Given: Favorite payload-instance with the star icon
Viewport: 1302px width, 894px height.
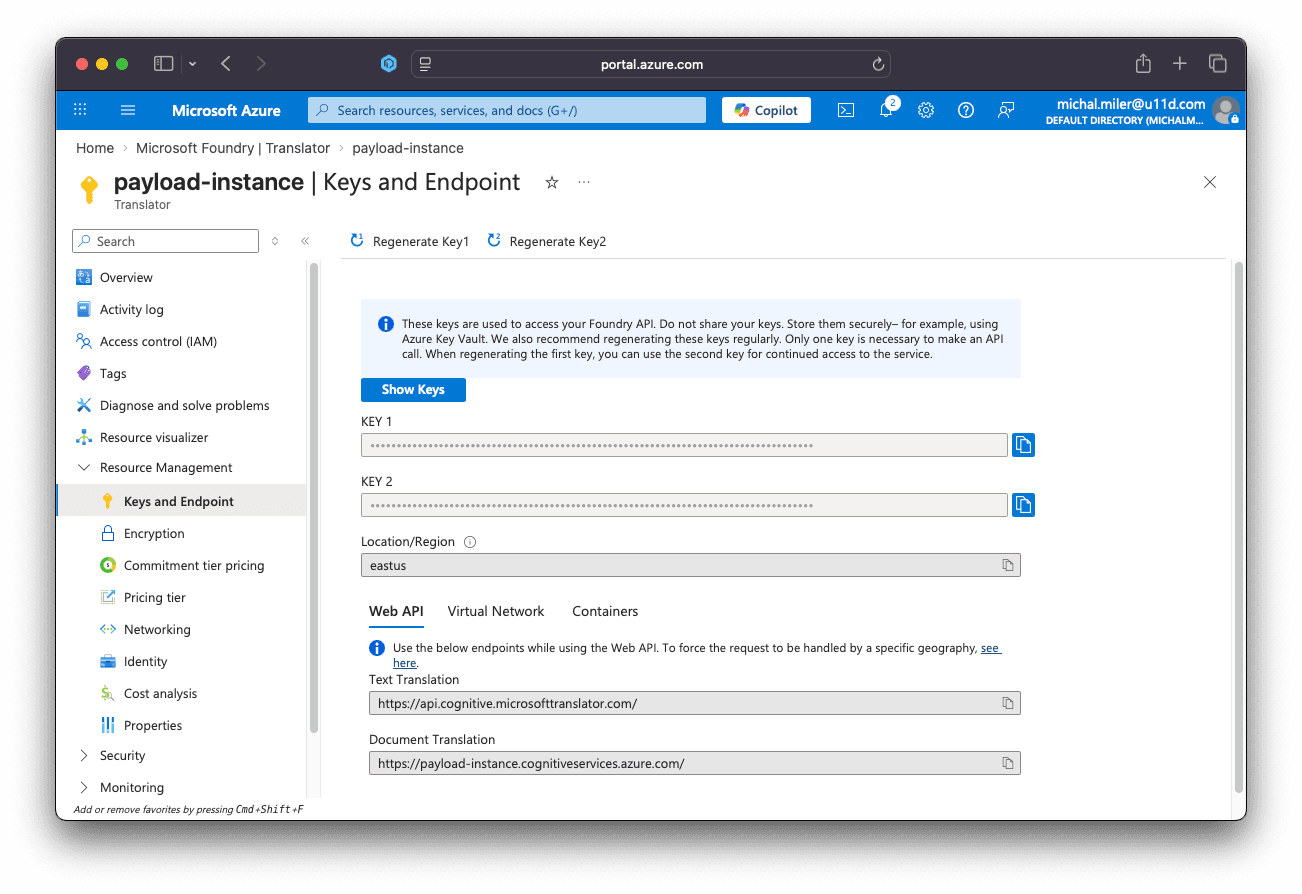Looking at the screenshot, I should tap(551, 183).
